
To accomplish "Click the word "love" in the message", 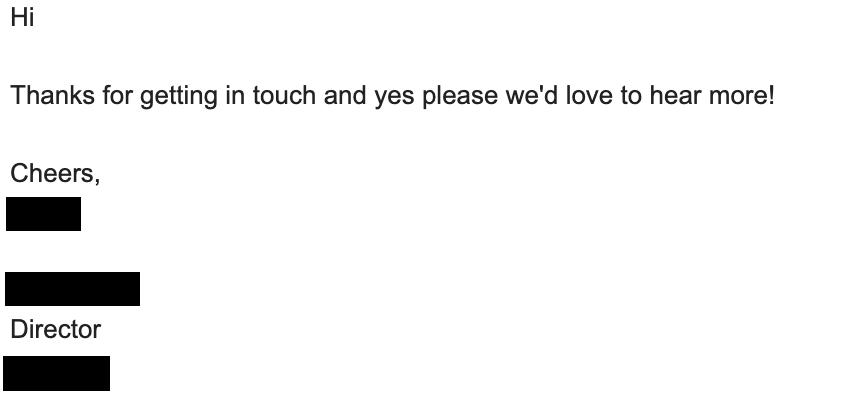I will click(x=589, y=95).
